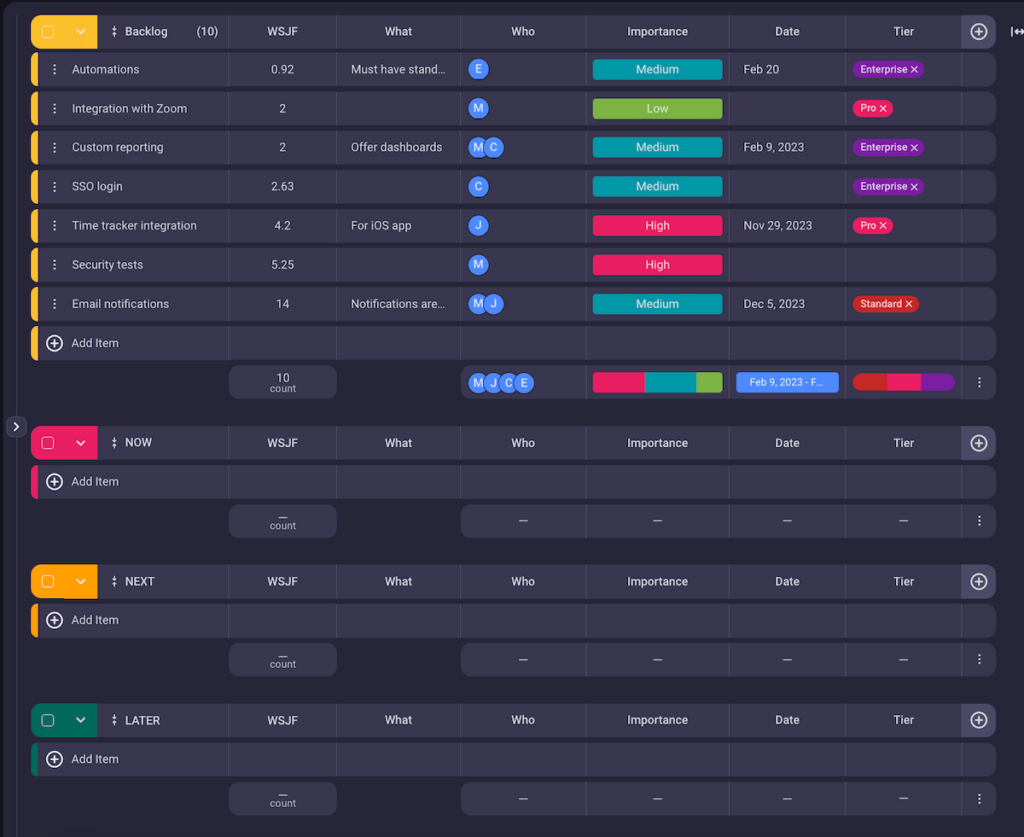Open row menu for Security tests item
This screenshot has width=1024, height=837.
[x=55, y=265]
